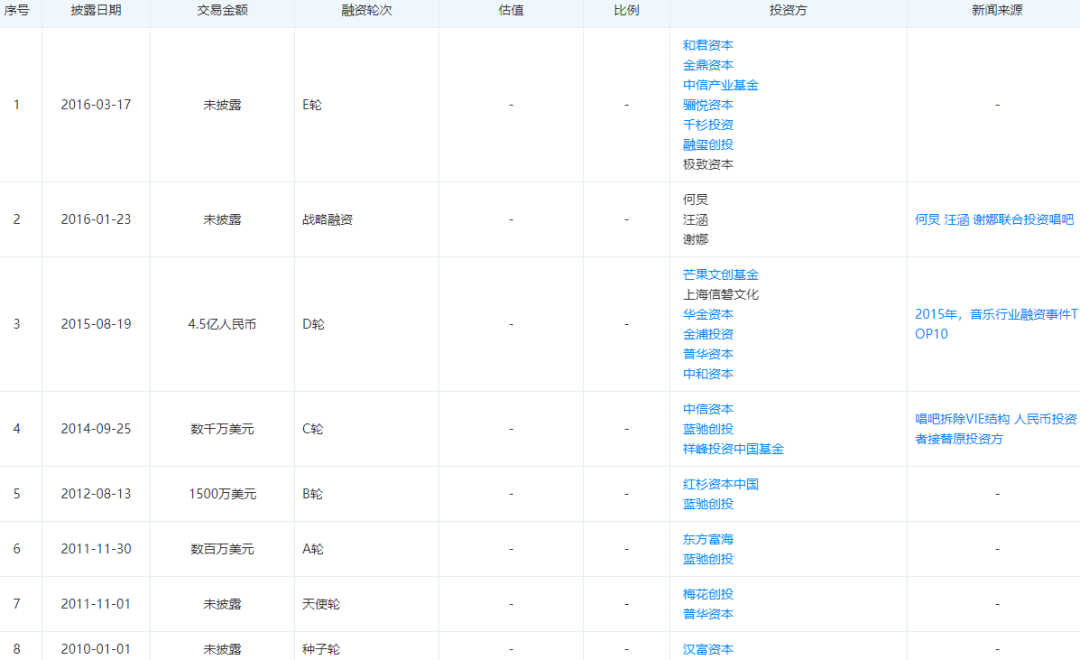1080x660 pixels.
Task: Open the 梅花创投 investor link
Action: click(x=707, y=595)
